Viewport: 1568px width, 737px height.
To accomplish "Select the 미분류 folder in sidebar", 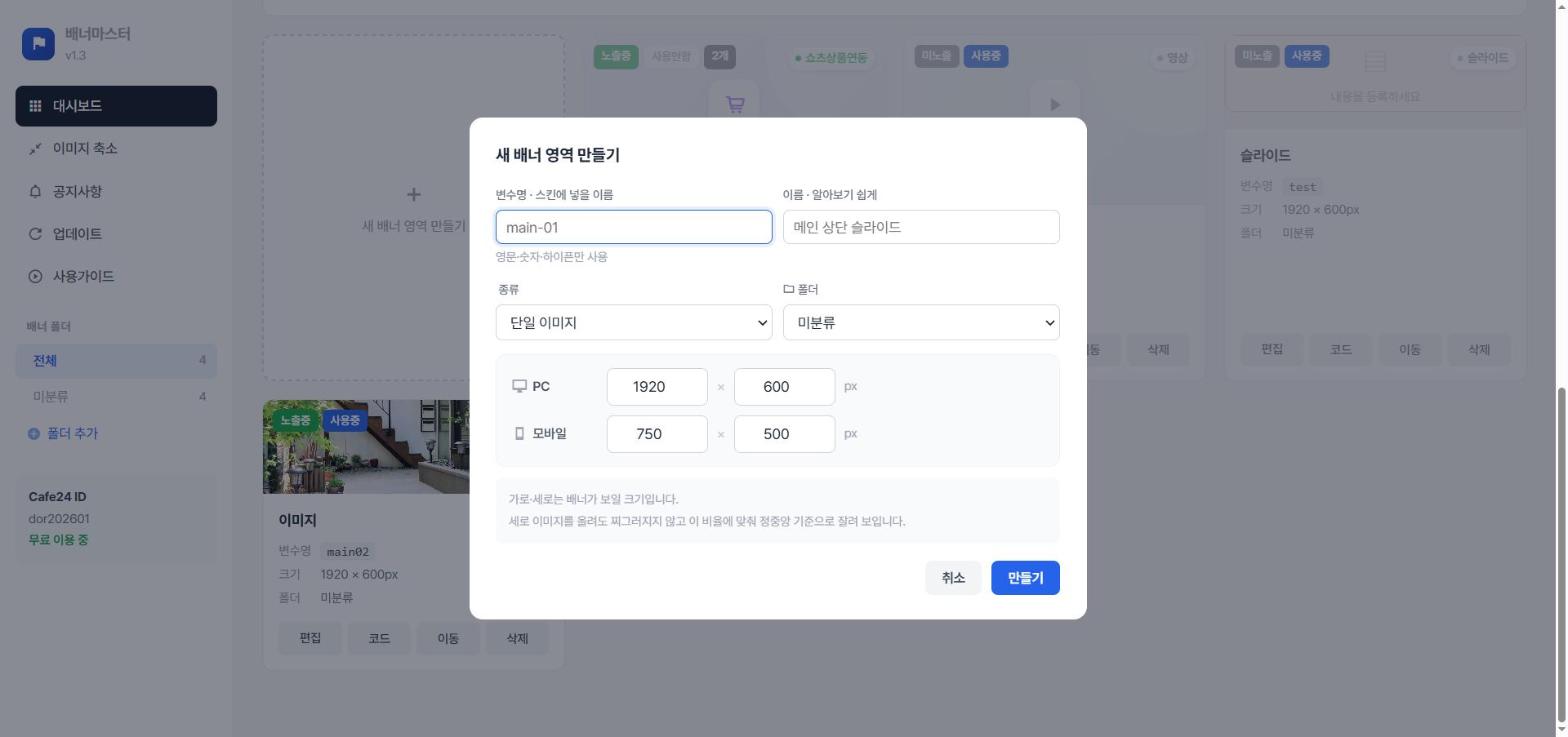I will [x=116, y=397].
